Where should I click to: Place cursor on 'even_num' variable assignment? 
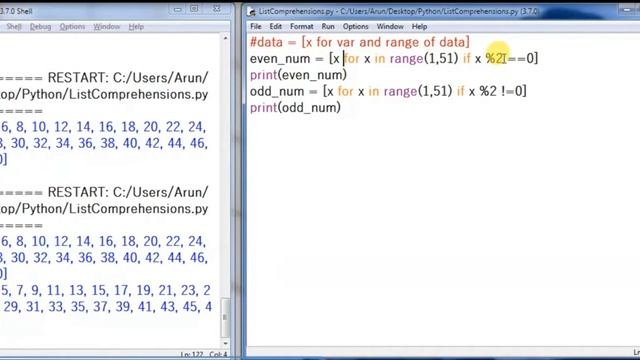pos(280,59)
